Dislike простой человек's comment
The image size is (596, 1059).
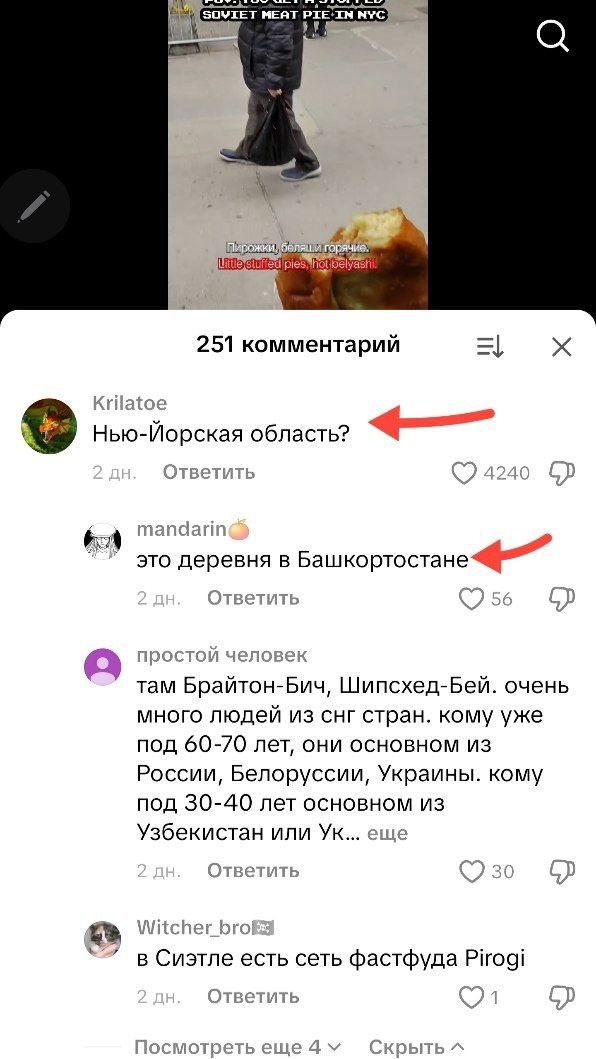pos(562,871)
